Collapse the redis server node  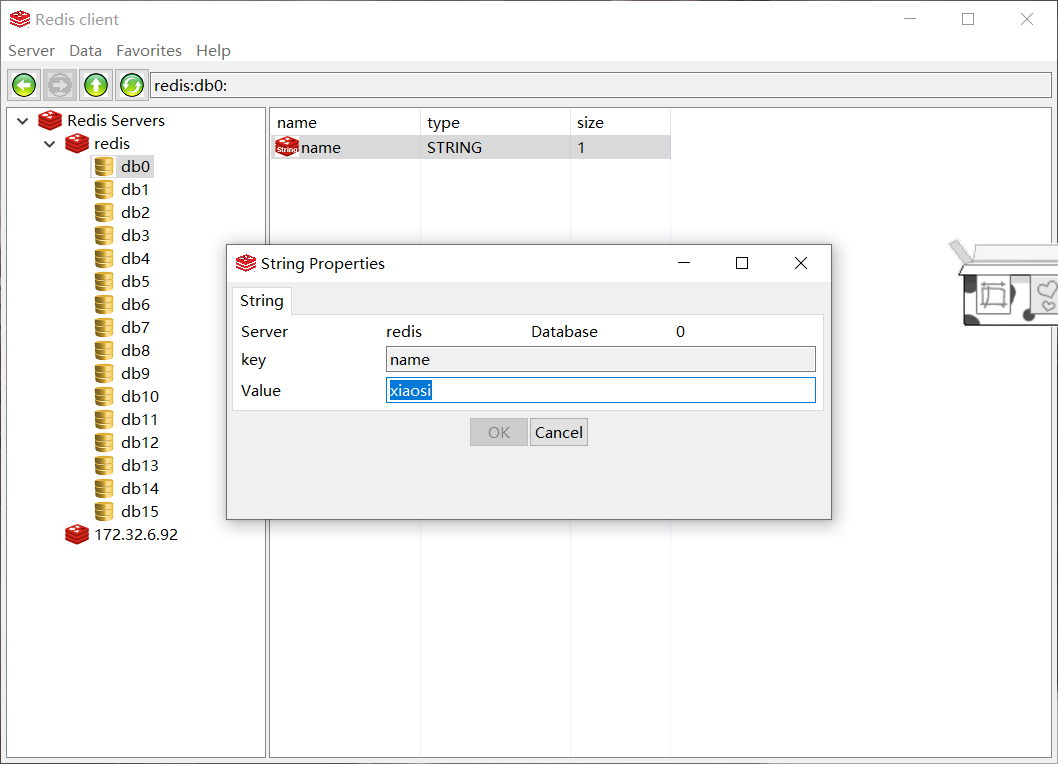tap(50, 144)
